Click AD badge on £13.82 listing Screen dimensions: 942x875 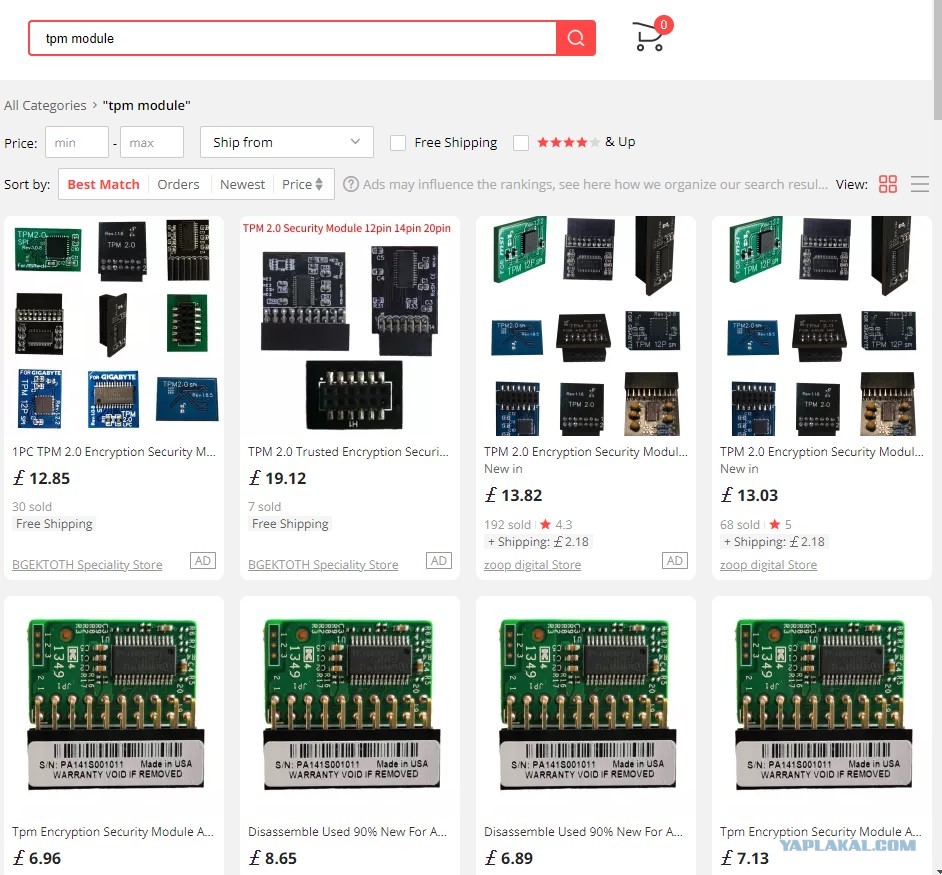675,561
